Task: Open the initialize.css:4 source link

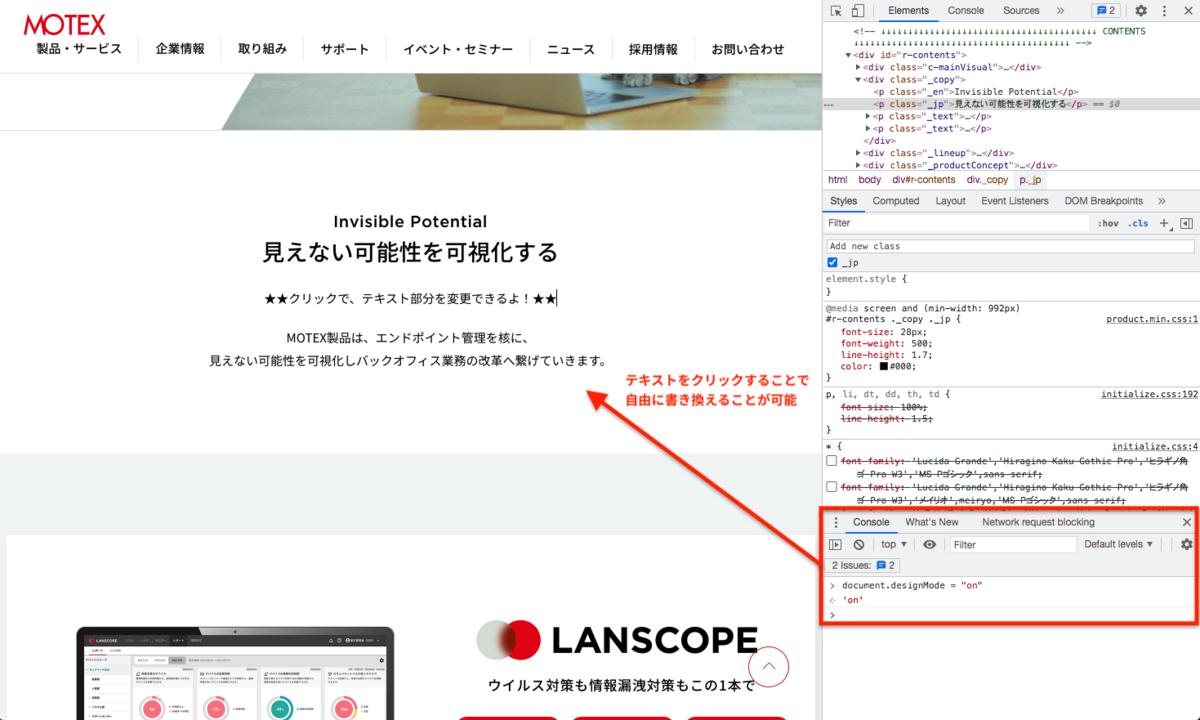Action: 1155,446
